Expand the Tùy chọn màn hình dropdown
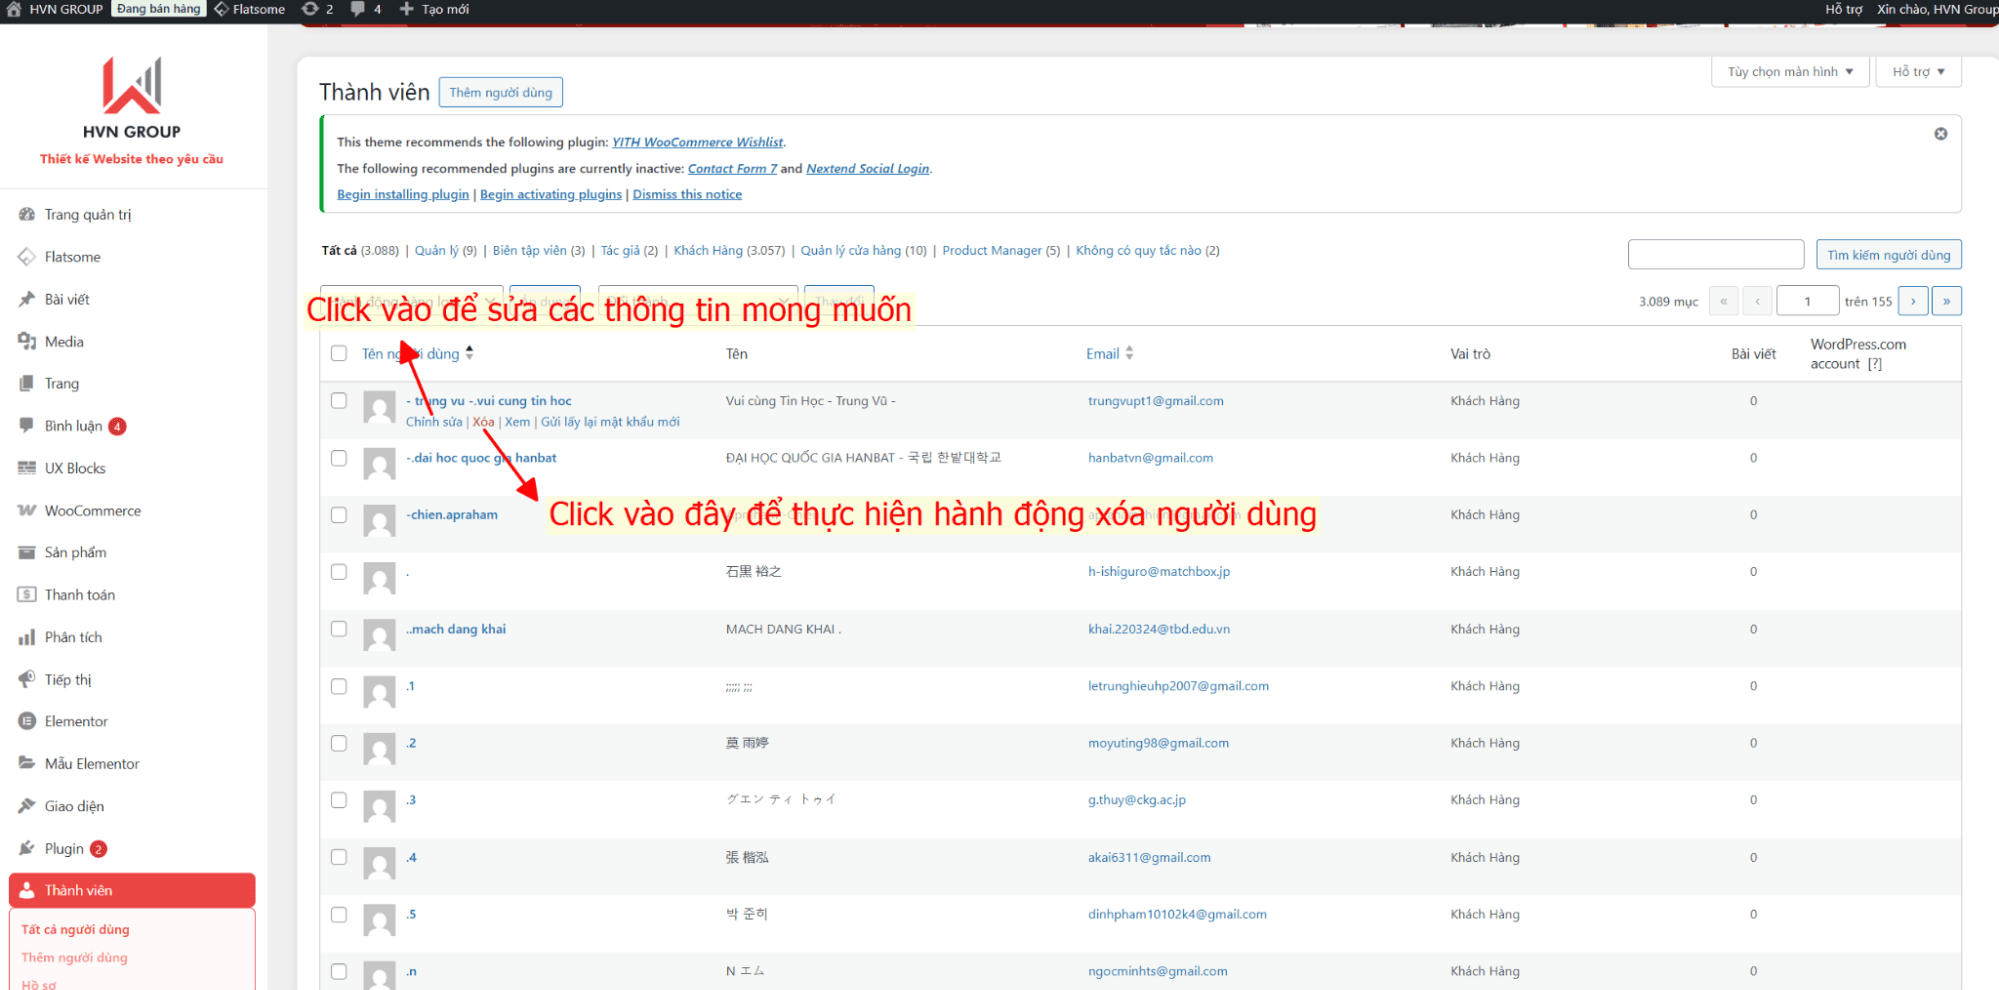The width and height of the screenshot is (1999, 990). pyautogui.click(x=1789, y=71)
